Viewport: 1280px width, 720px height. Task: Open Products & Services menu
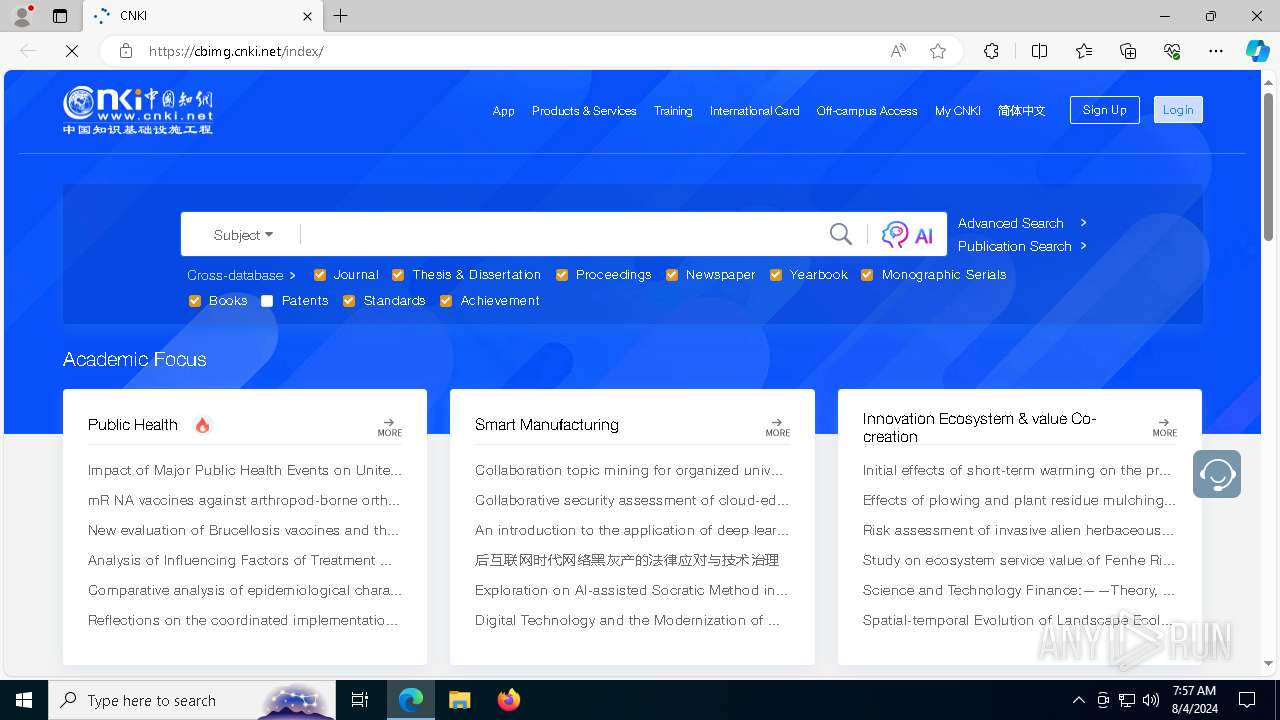point(584,111)
